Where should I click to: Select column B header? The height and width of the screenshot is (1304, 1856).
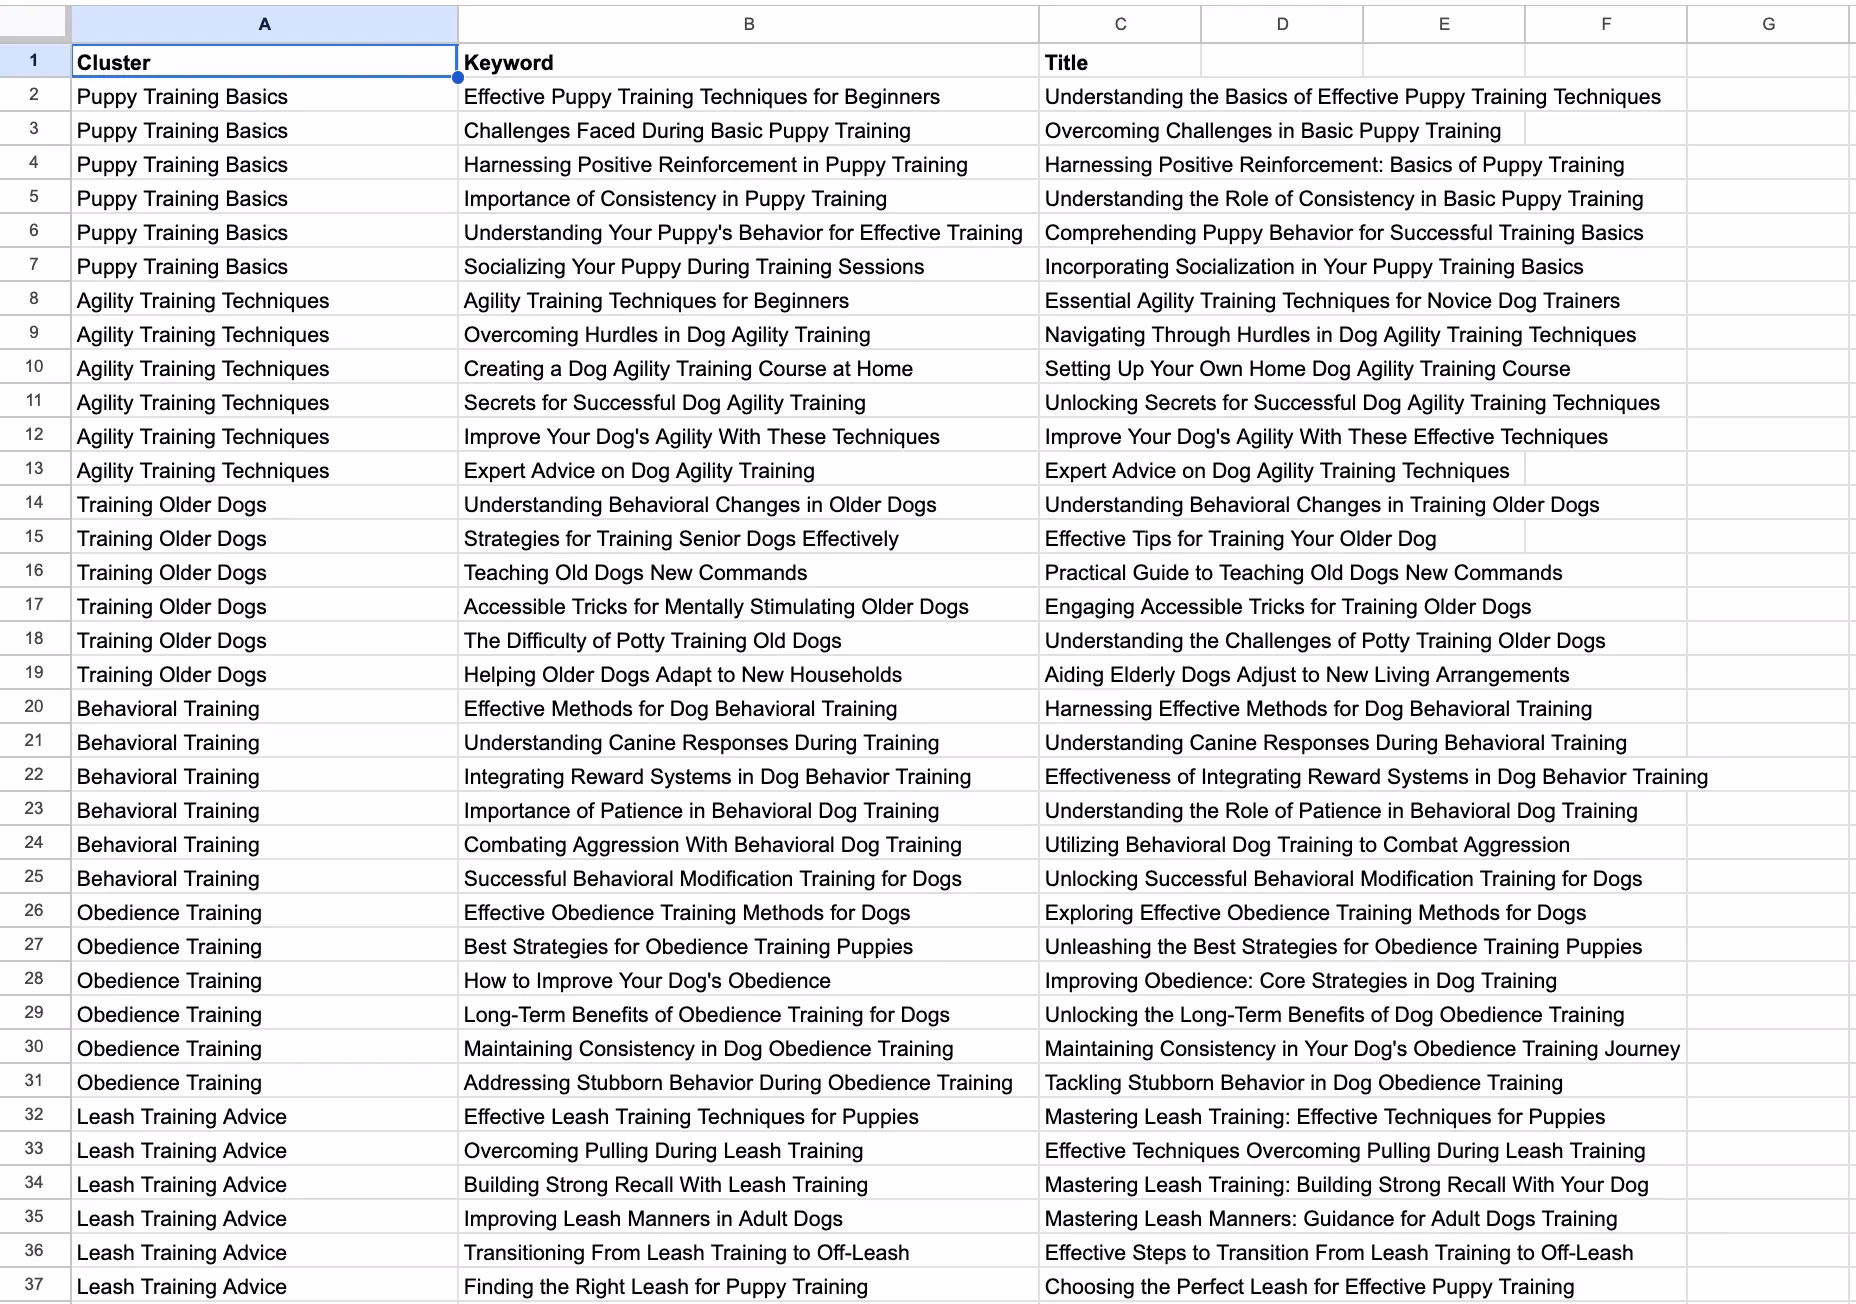(x=748, y=24)
